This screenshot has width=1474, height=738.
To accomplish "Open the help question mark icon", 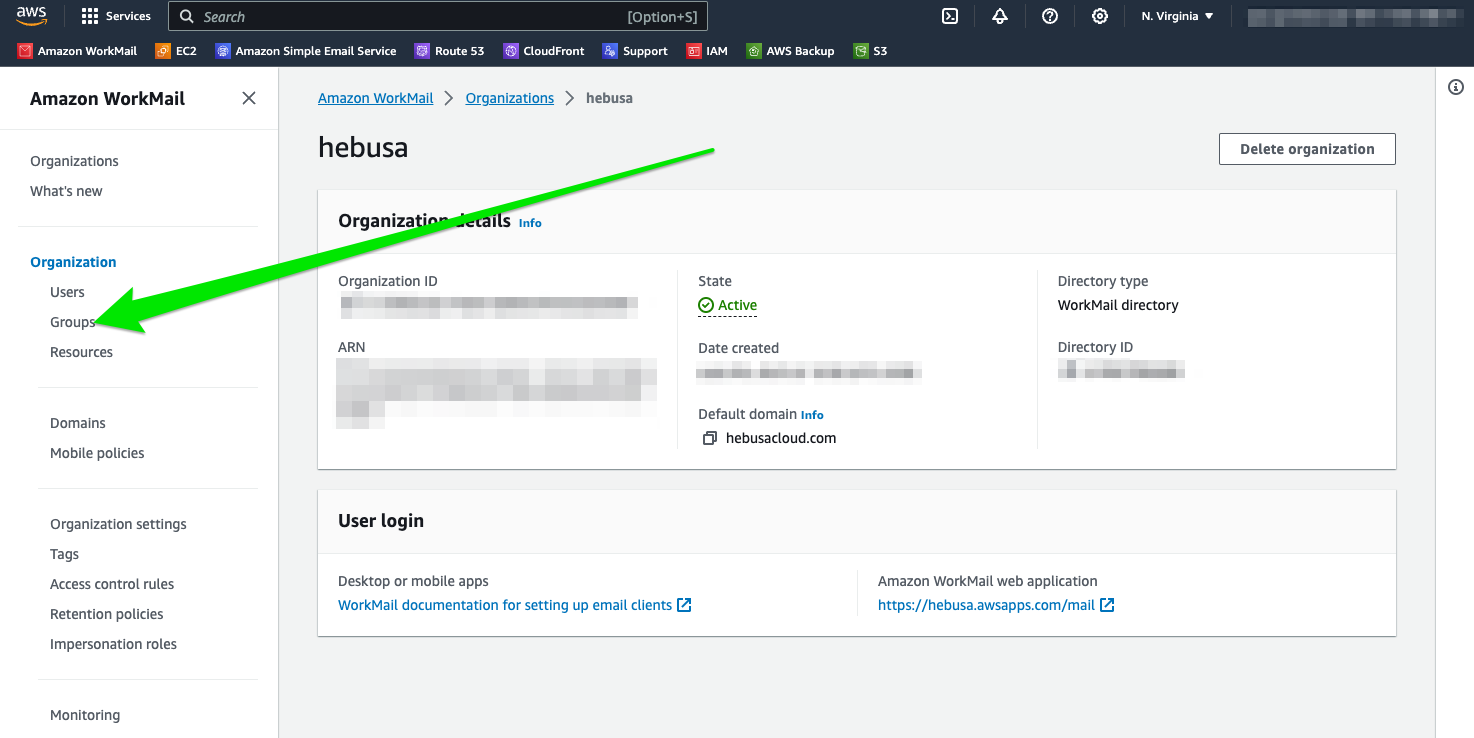I will 1050,16.
